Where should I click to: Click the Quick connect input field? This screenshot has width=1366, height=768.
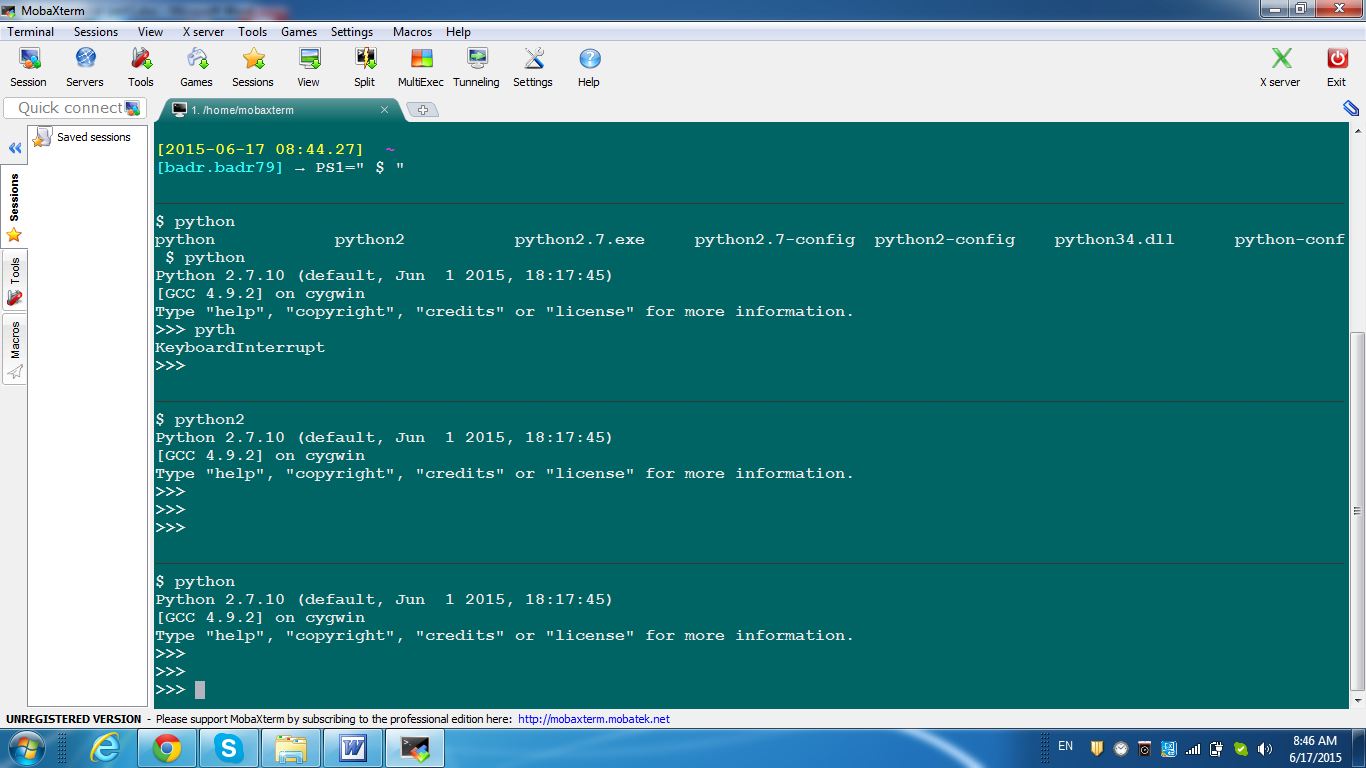(75, 108)
